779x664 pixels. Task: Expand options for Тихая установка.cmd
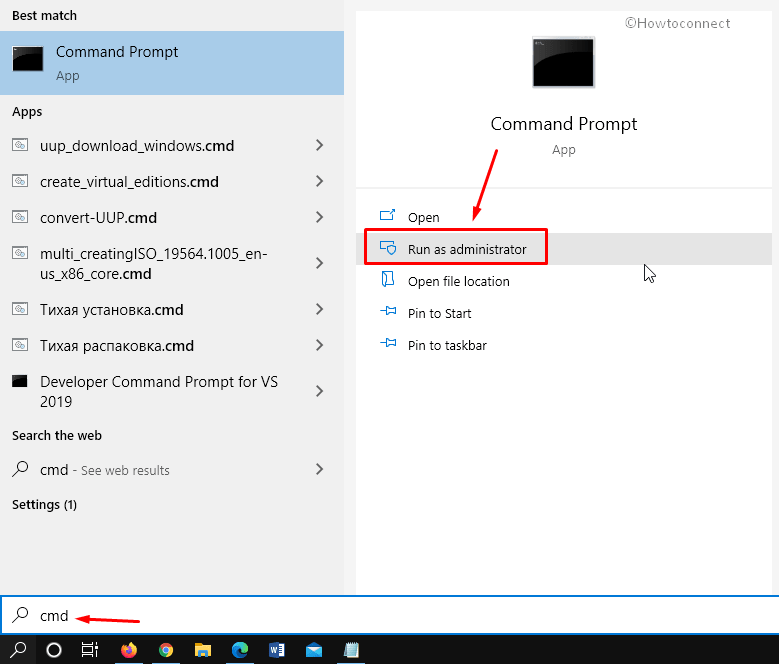319,309
